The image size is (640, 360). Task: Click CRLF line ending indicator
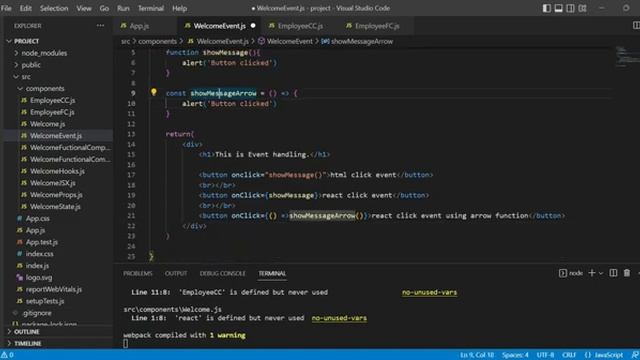(569, 355)
